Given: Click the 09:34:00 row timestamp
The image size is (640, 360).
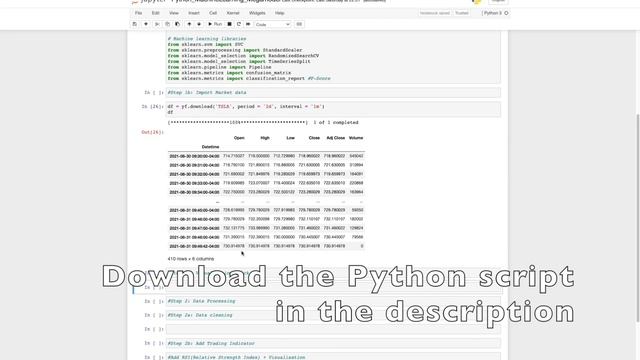Looking at the screenshot, I should coord(194,192).
